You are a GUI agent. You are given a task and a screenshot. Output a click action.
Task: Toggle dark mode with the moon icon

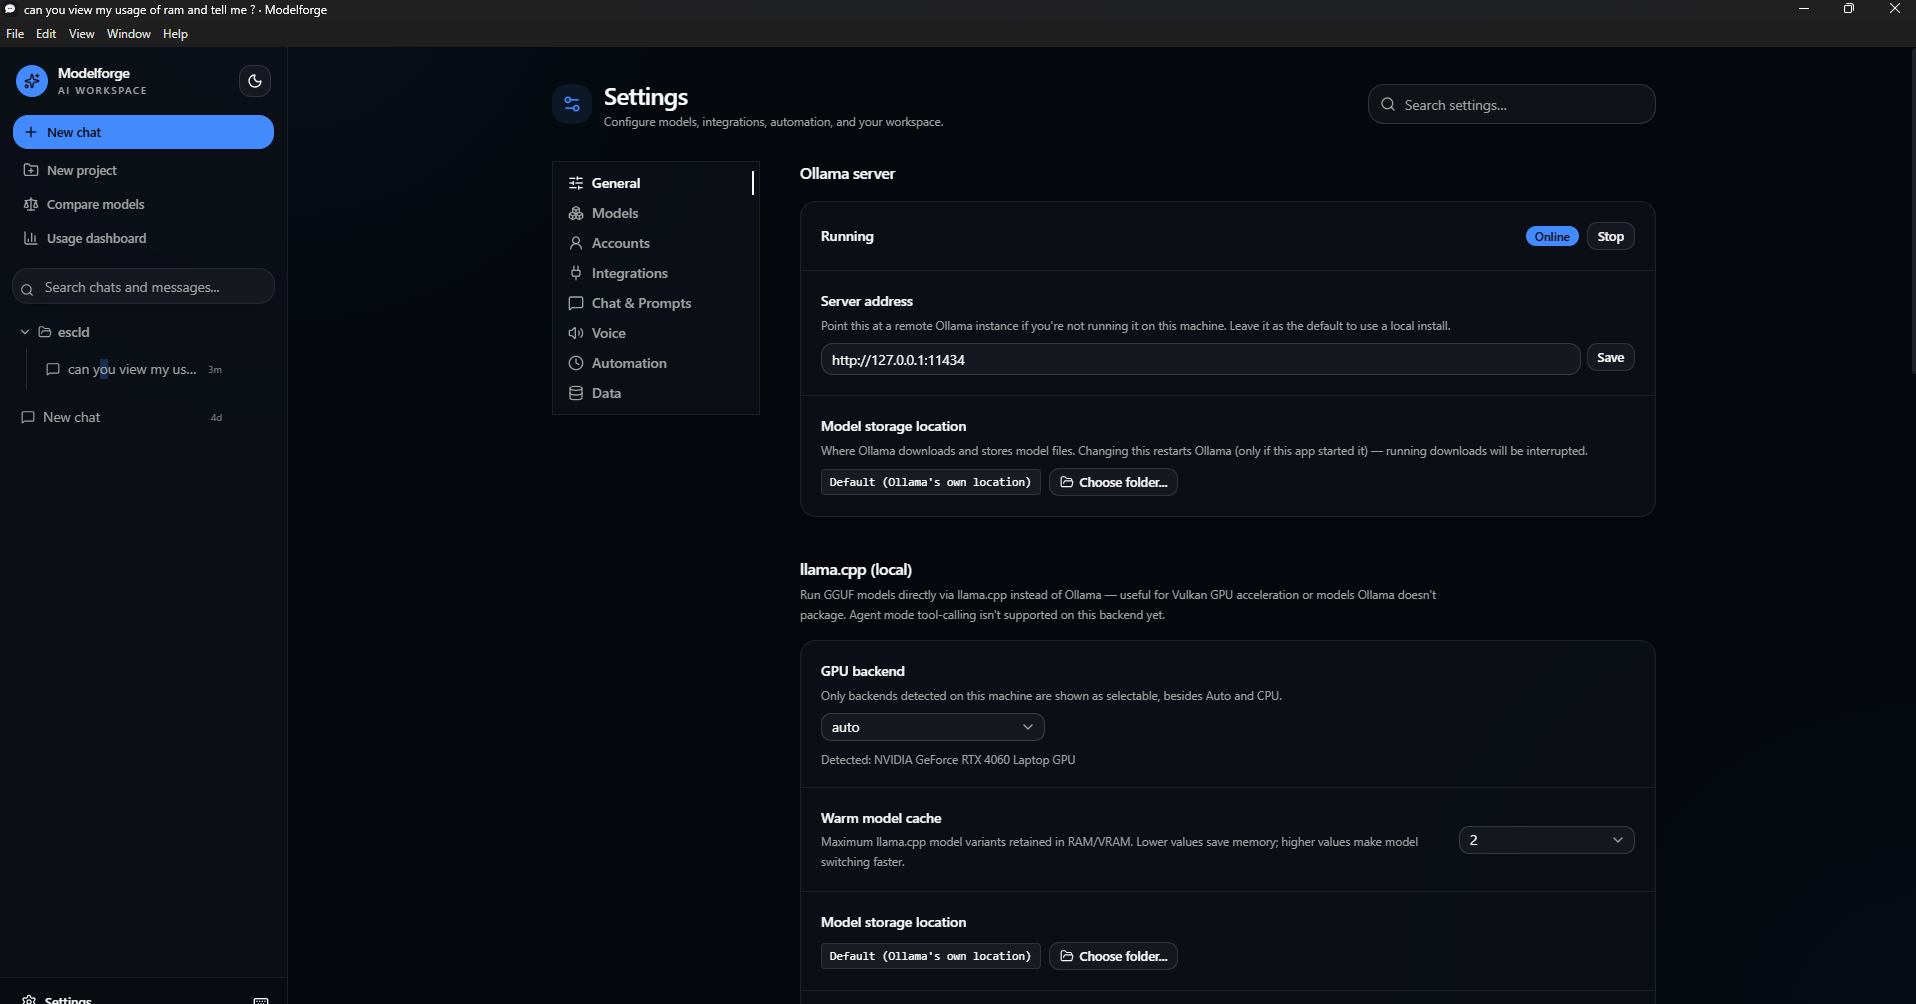255,81
